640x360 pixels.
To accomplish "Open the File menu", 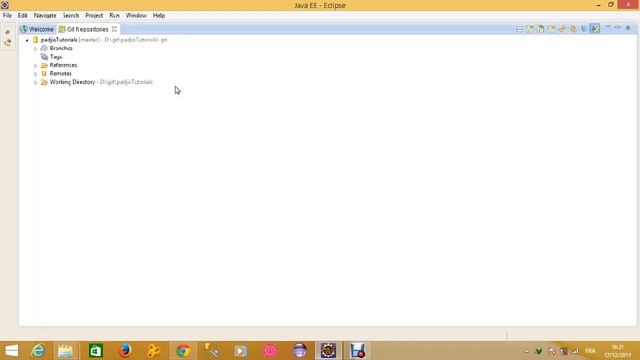I will 7,16.
